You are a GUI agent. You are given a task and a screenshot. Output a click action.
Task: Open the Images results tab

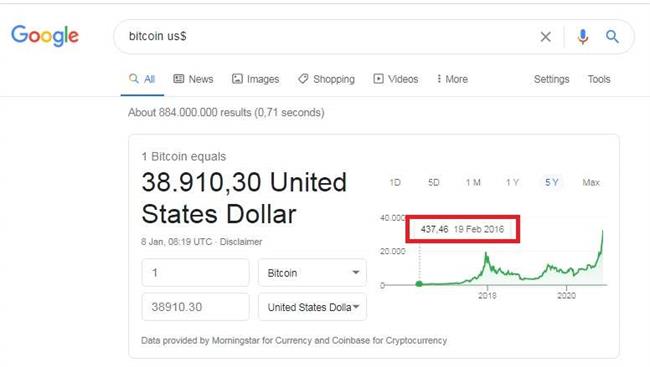[255, 79]
